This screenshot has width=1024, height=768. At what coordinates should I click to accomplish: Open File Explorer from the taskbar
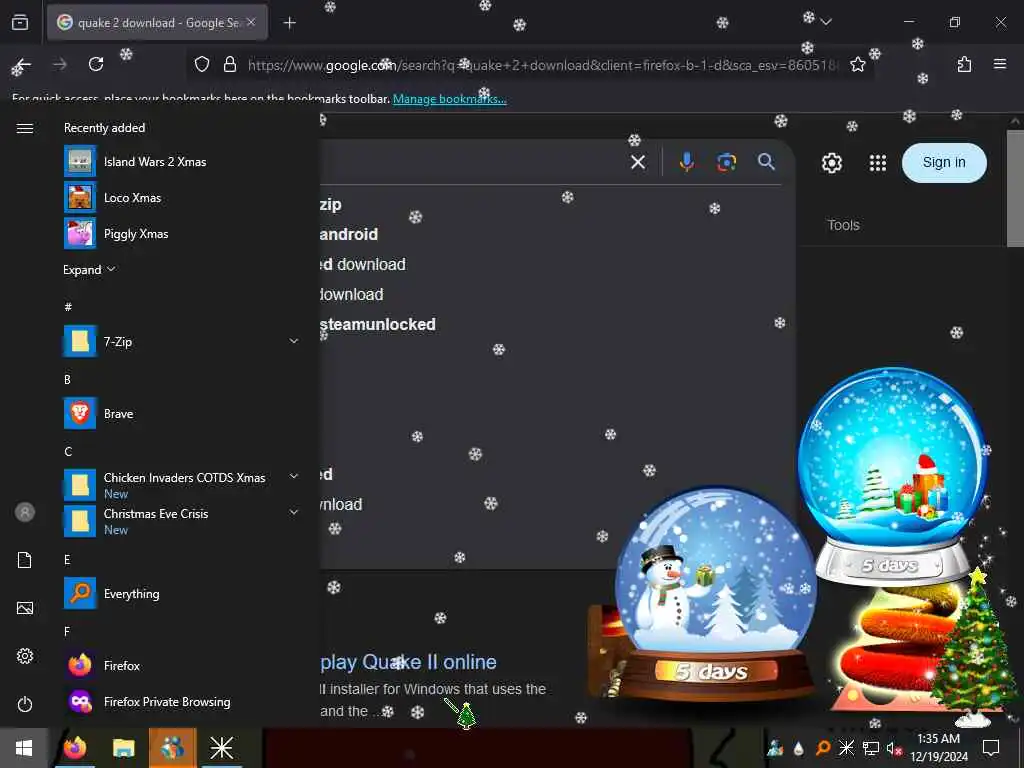[x=123, y=748]
